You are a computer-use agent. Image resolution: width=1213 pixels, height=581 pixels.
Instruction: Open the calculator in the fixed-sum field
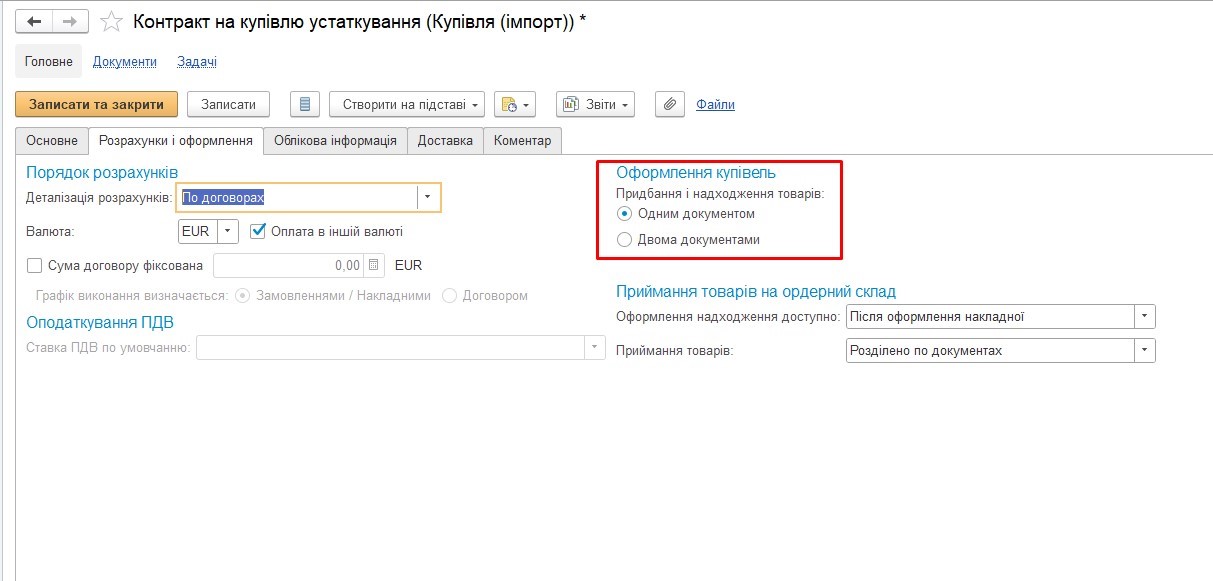tap(373, 265)
